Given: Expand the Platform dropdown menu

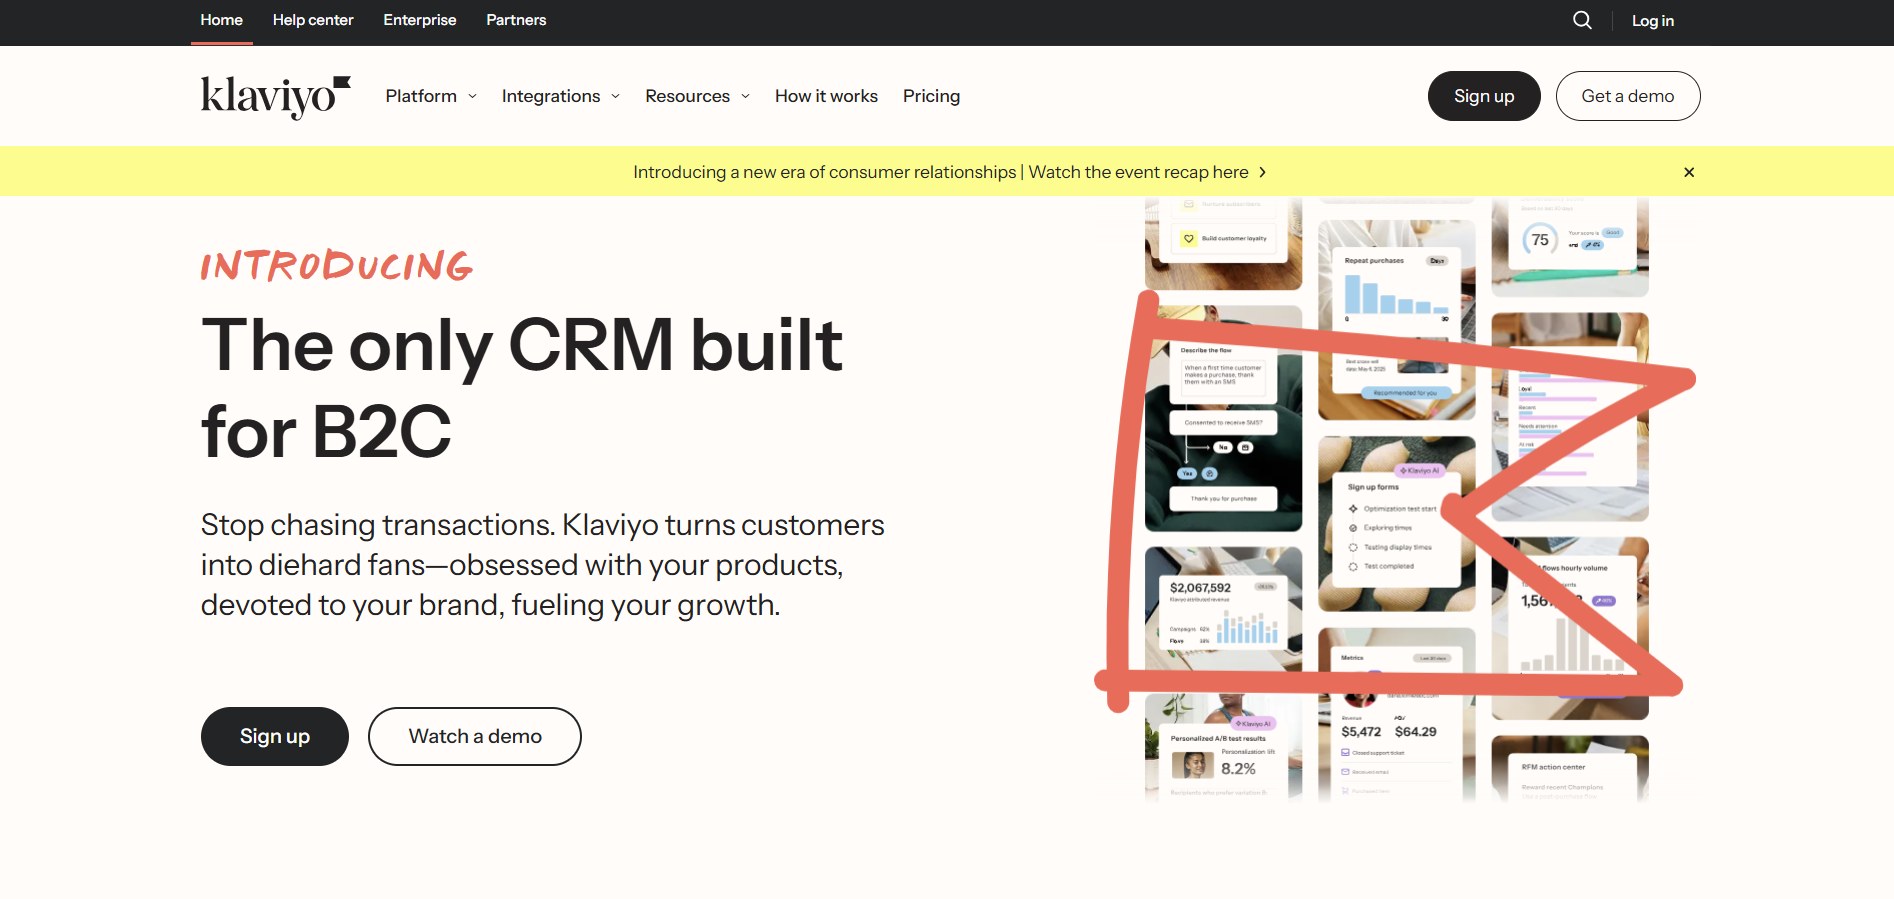Looking at the screenshot, I should 431,96.
